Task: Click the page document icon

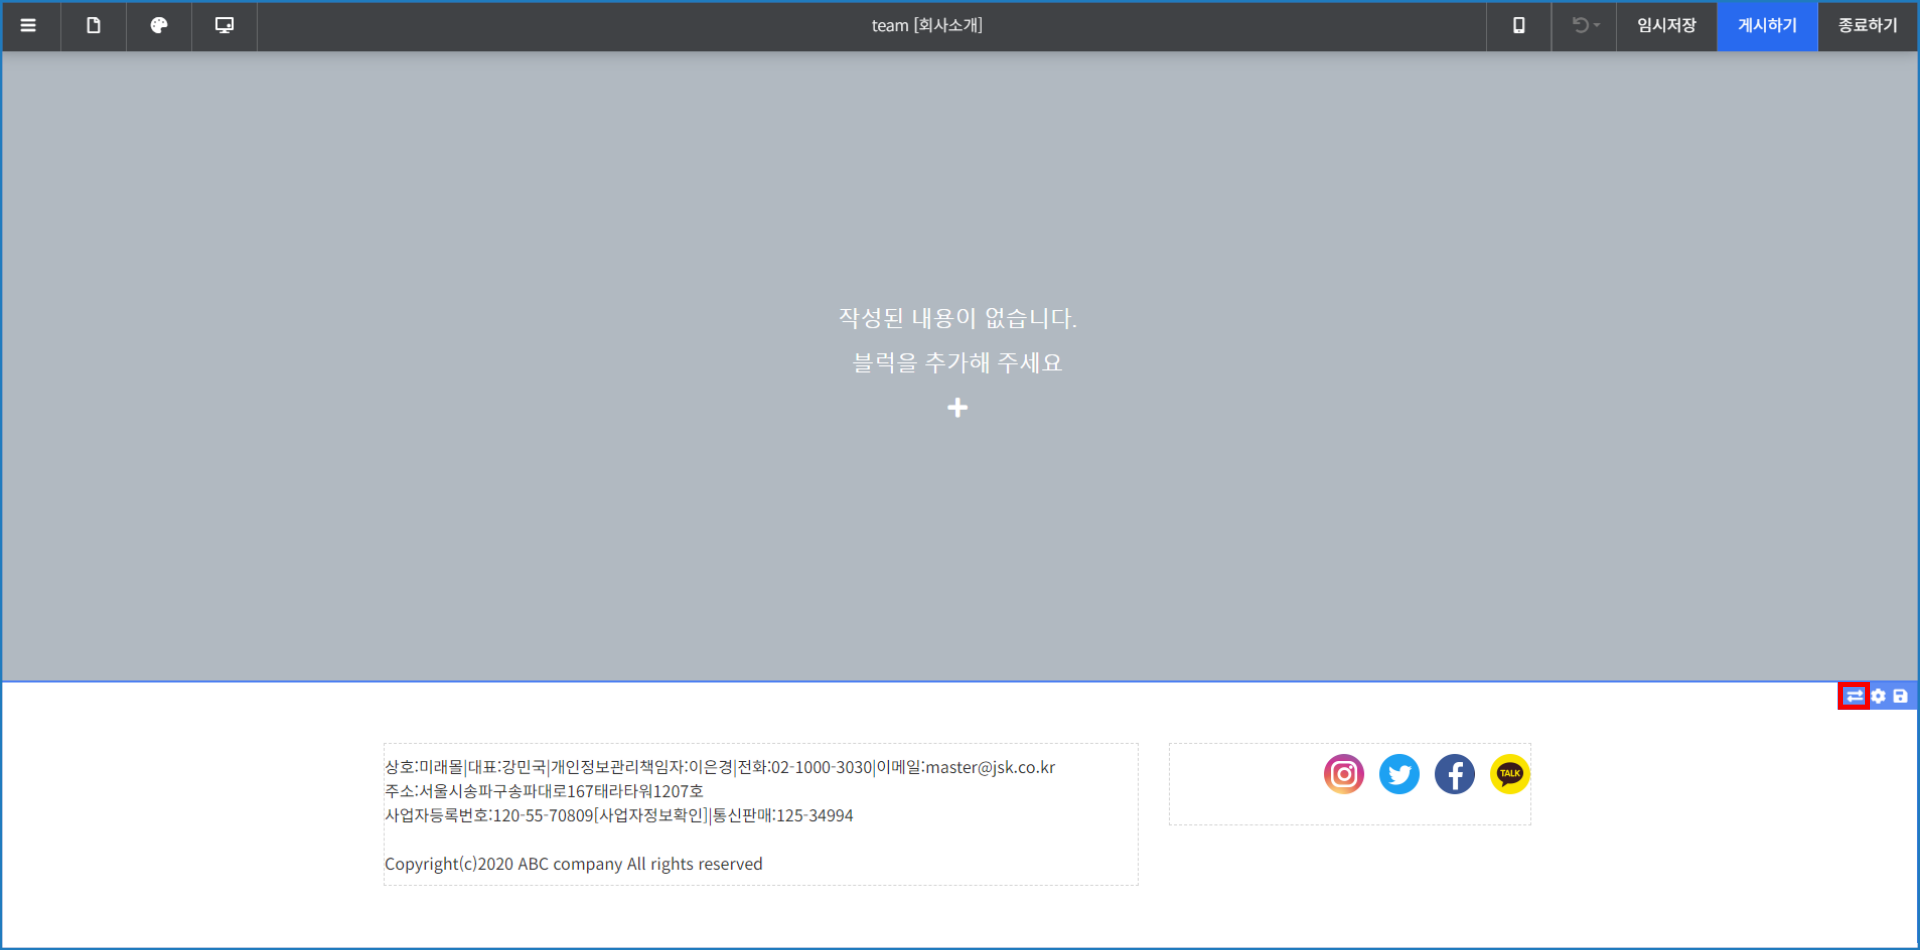Action: pyautogui.click(x=93, y=26)
